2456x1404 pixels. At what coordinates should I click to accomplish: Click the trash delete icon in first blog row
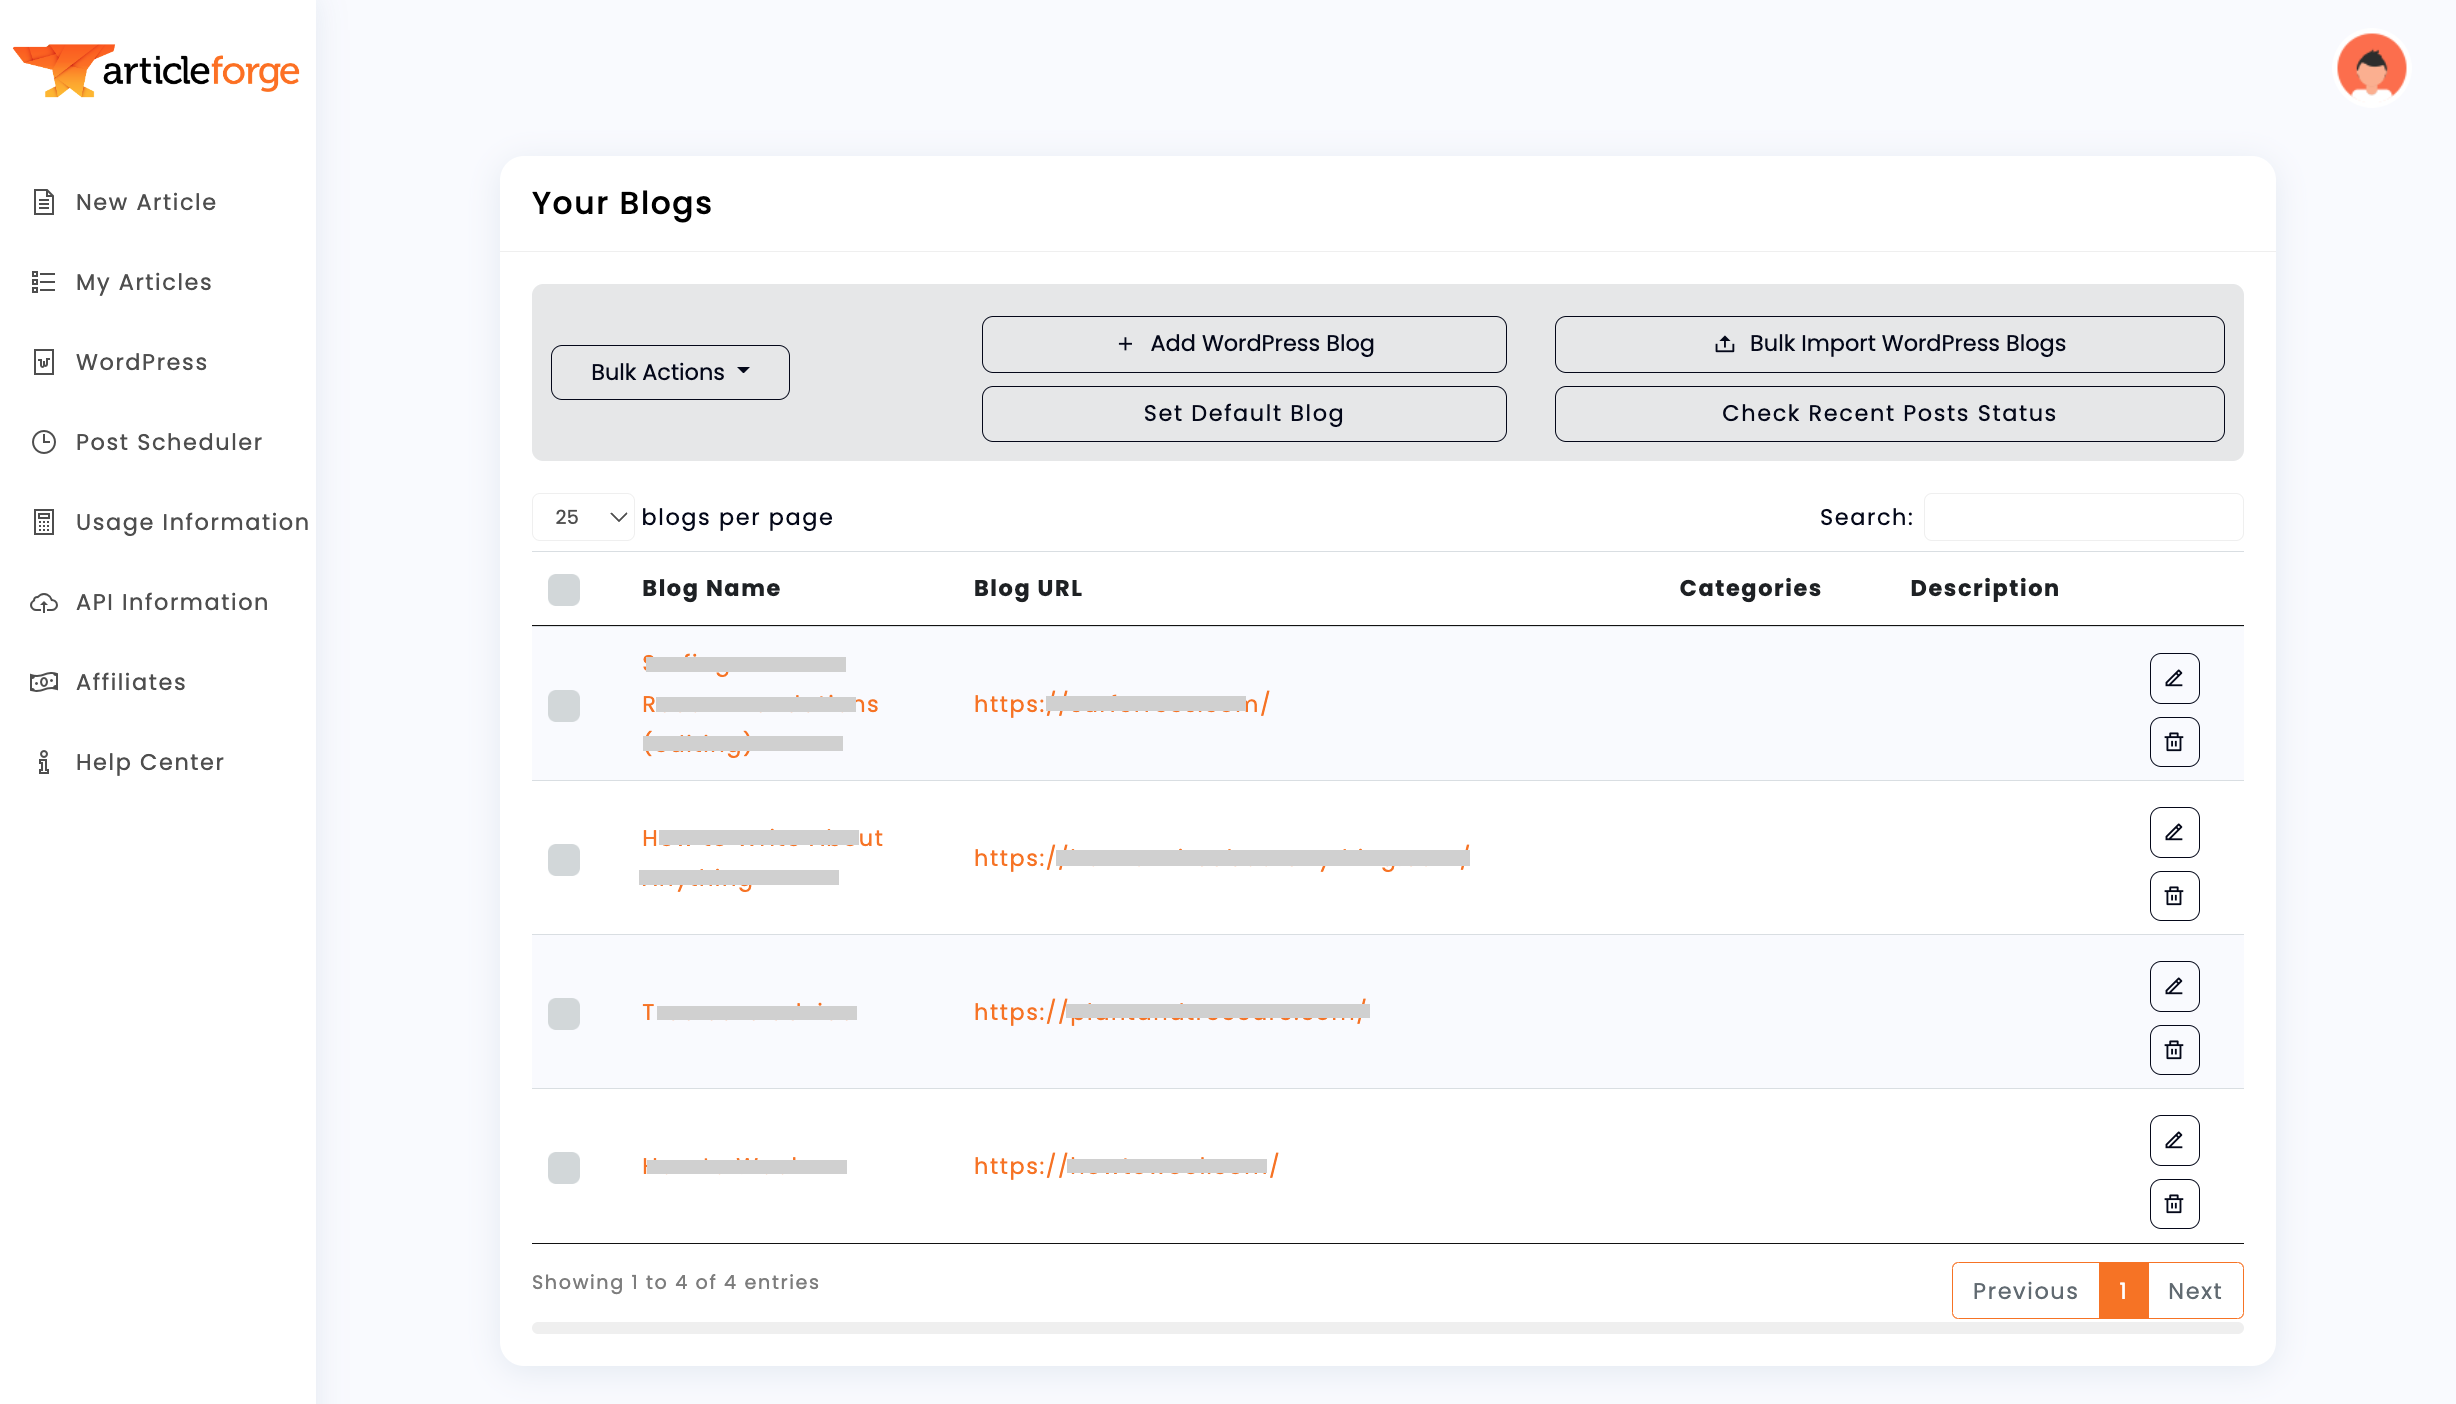click(x=2174, y=742)
